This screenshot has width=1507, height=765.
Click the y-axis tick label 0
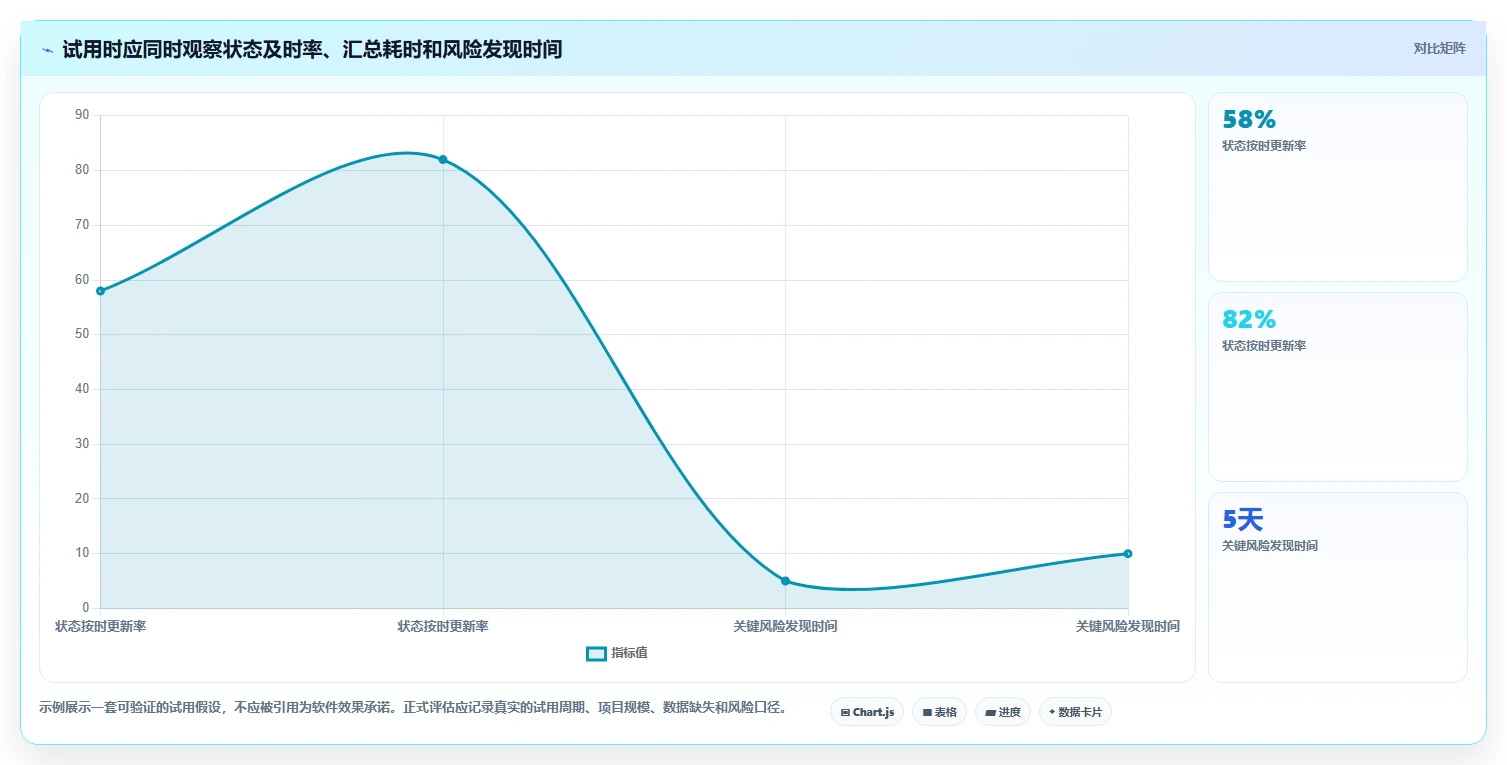click(86, 608)
